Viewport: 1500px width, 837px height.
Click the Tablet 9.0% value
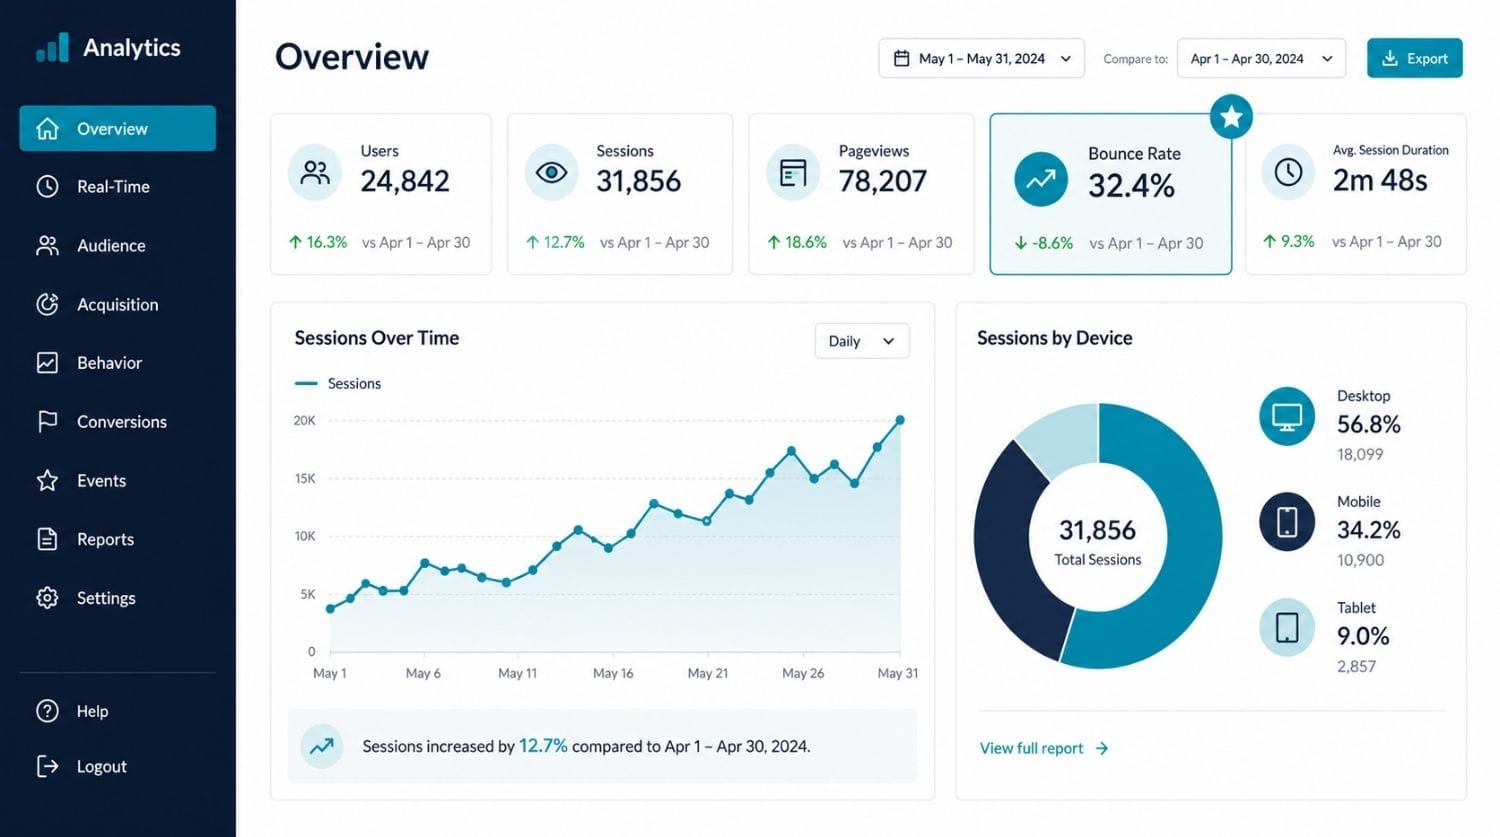[x=1363, y=636]
